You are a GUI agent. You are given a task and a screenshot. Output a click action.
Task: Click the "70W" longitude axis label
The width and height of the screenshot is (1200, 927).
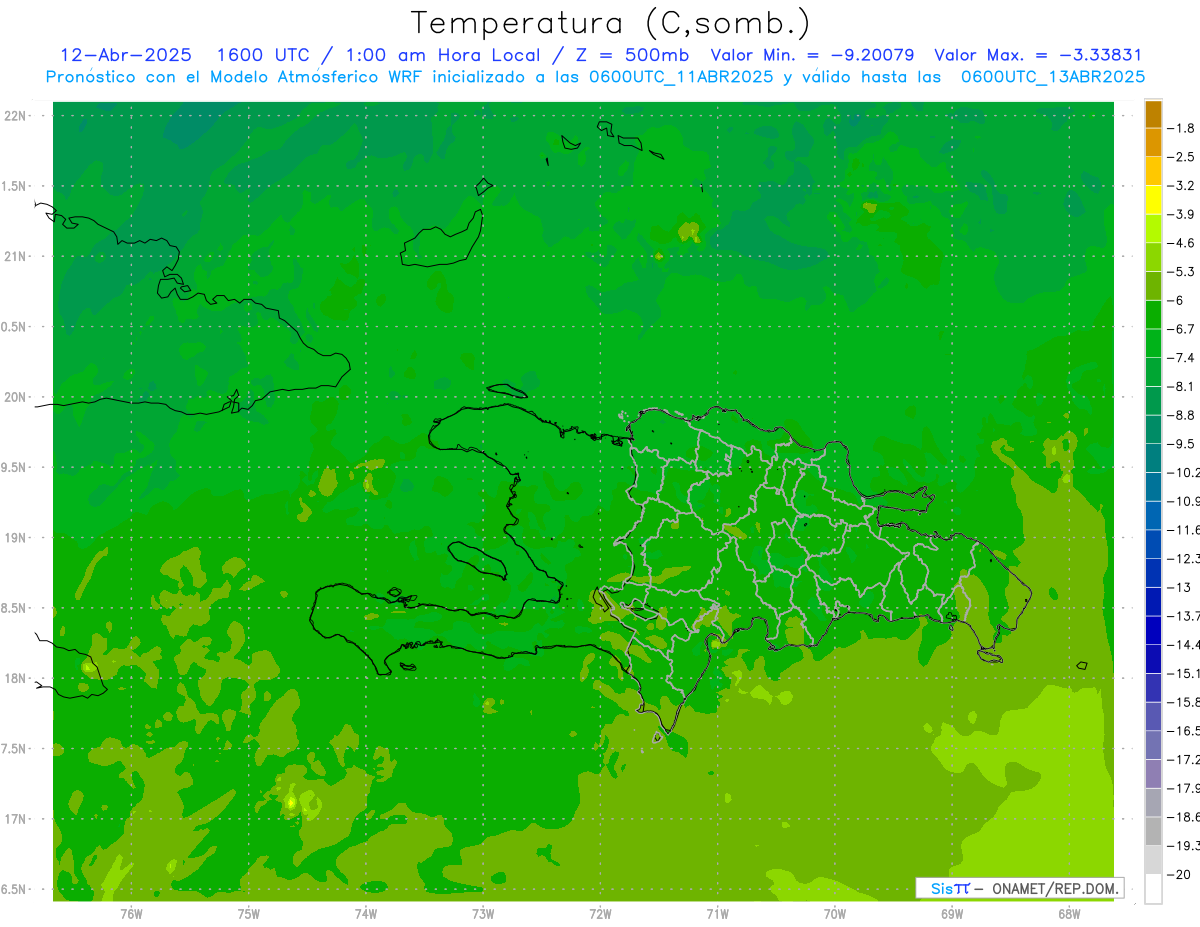(x=835, y=913)
